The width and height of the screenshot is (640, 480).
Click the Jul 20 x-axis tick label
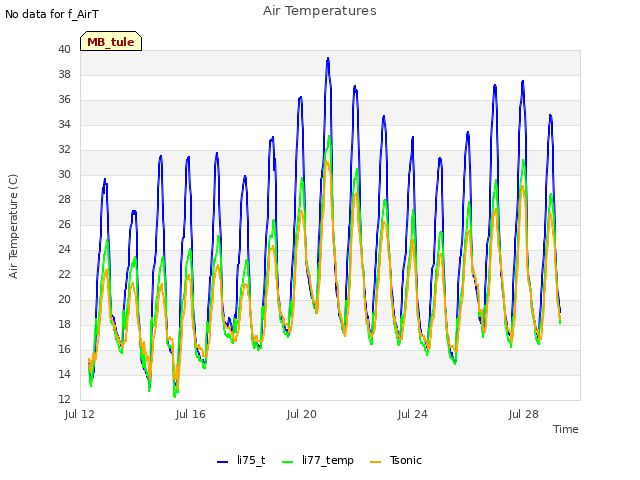click(x=302, y=414)
